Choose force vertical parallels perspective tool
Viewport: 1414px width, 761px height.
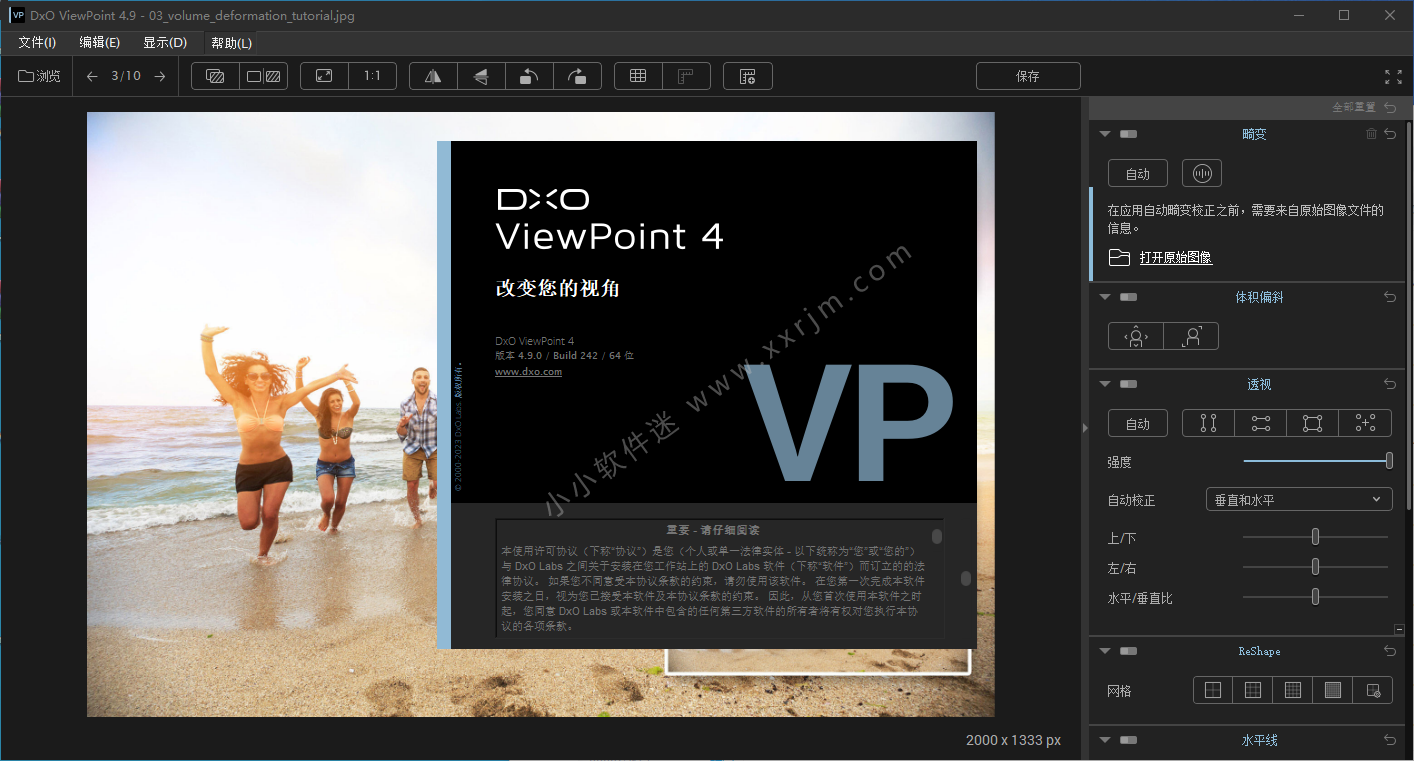pos(1209,423)
